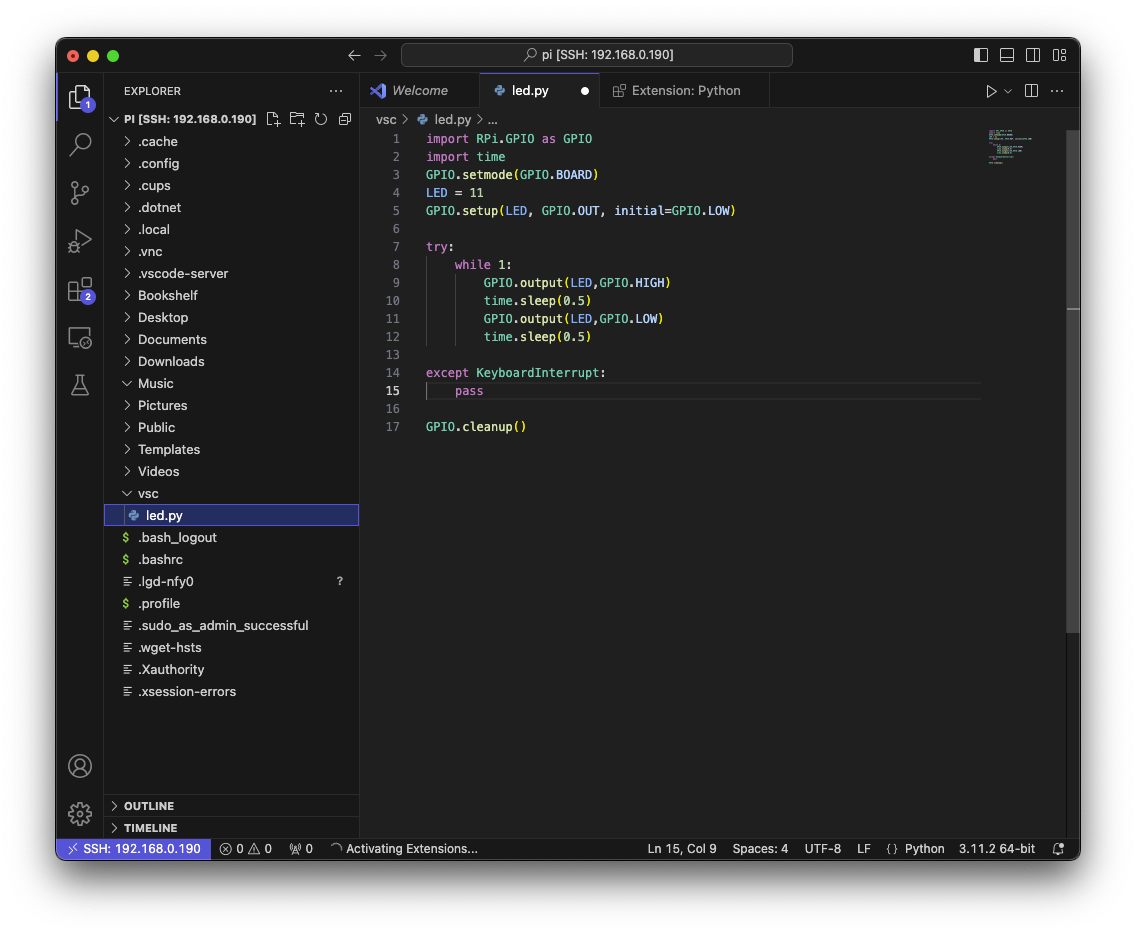
Task: Expand the Documents folder
Action: (172, 339)
